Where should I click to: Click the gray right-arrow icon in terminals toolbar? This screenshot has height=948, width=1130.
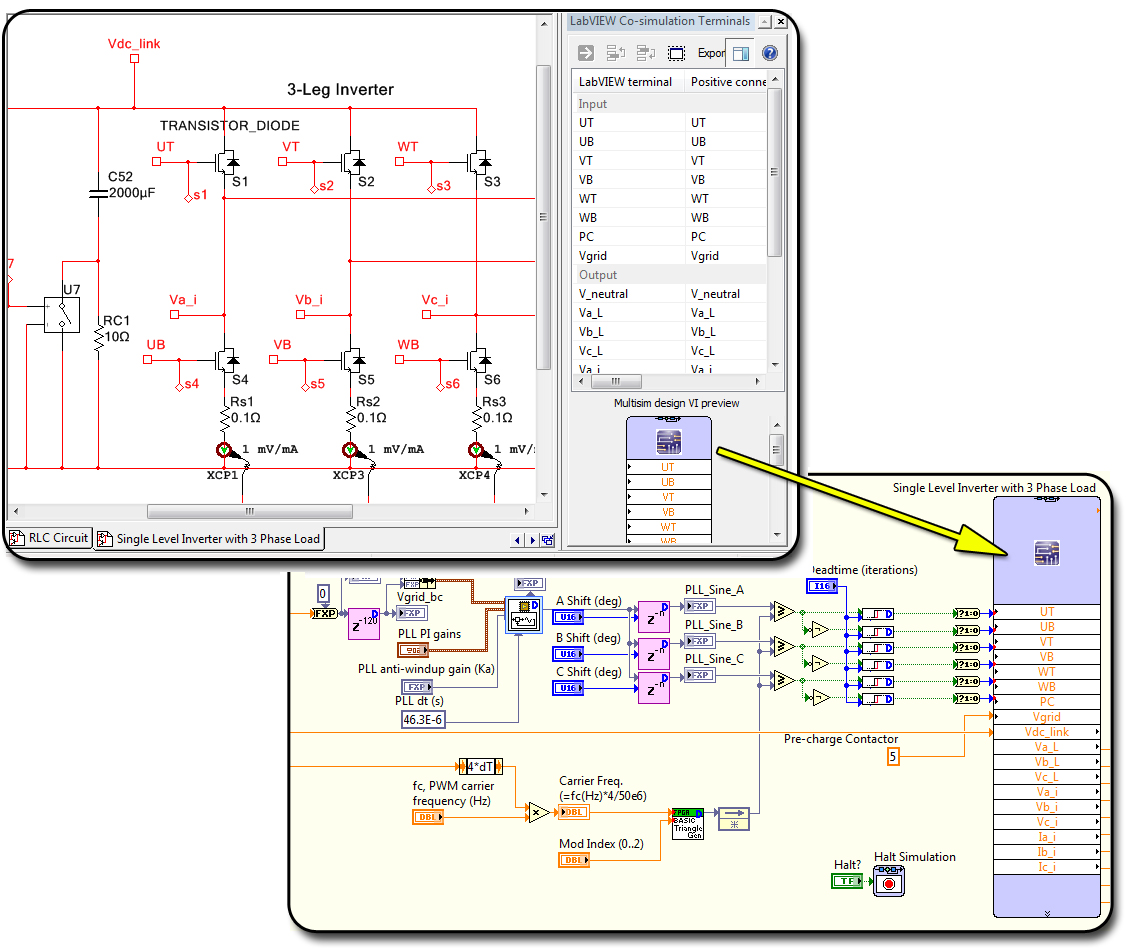(586, 53)
